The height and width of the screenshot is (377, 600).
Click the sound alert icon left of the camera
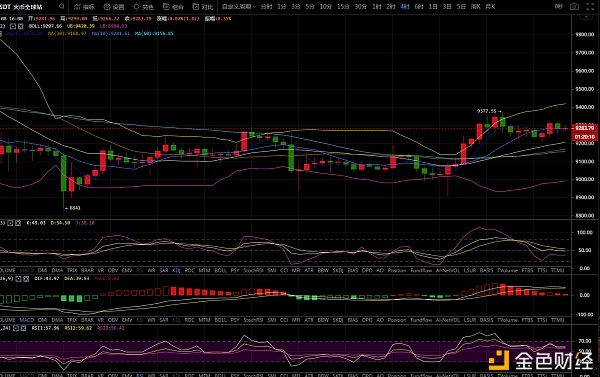point(559,7)
